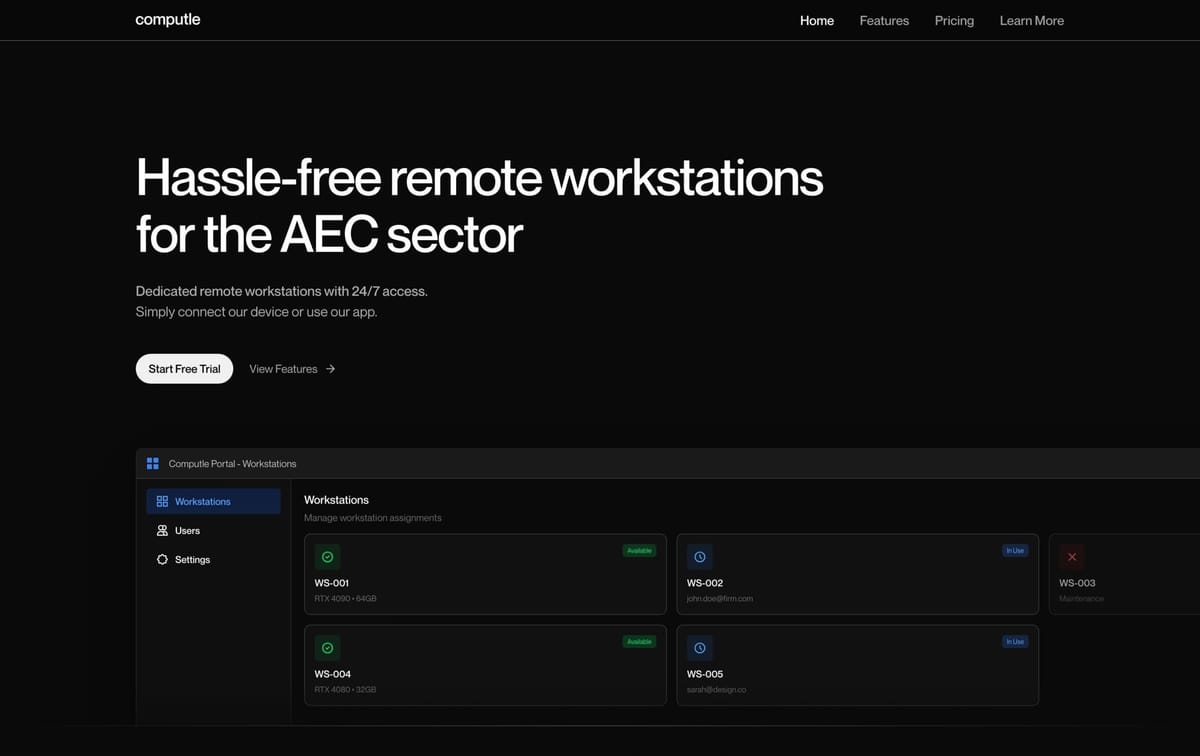Click the computle logo in the header
1200x756 pixels.
(167, 19)
